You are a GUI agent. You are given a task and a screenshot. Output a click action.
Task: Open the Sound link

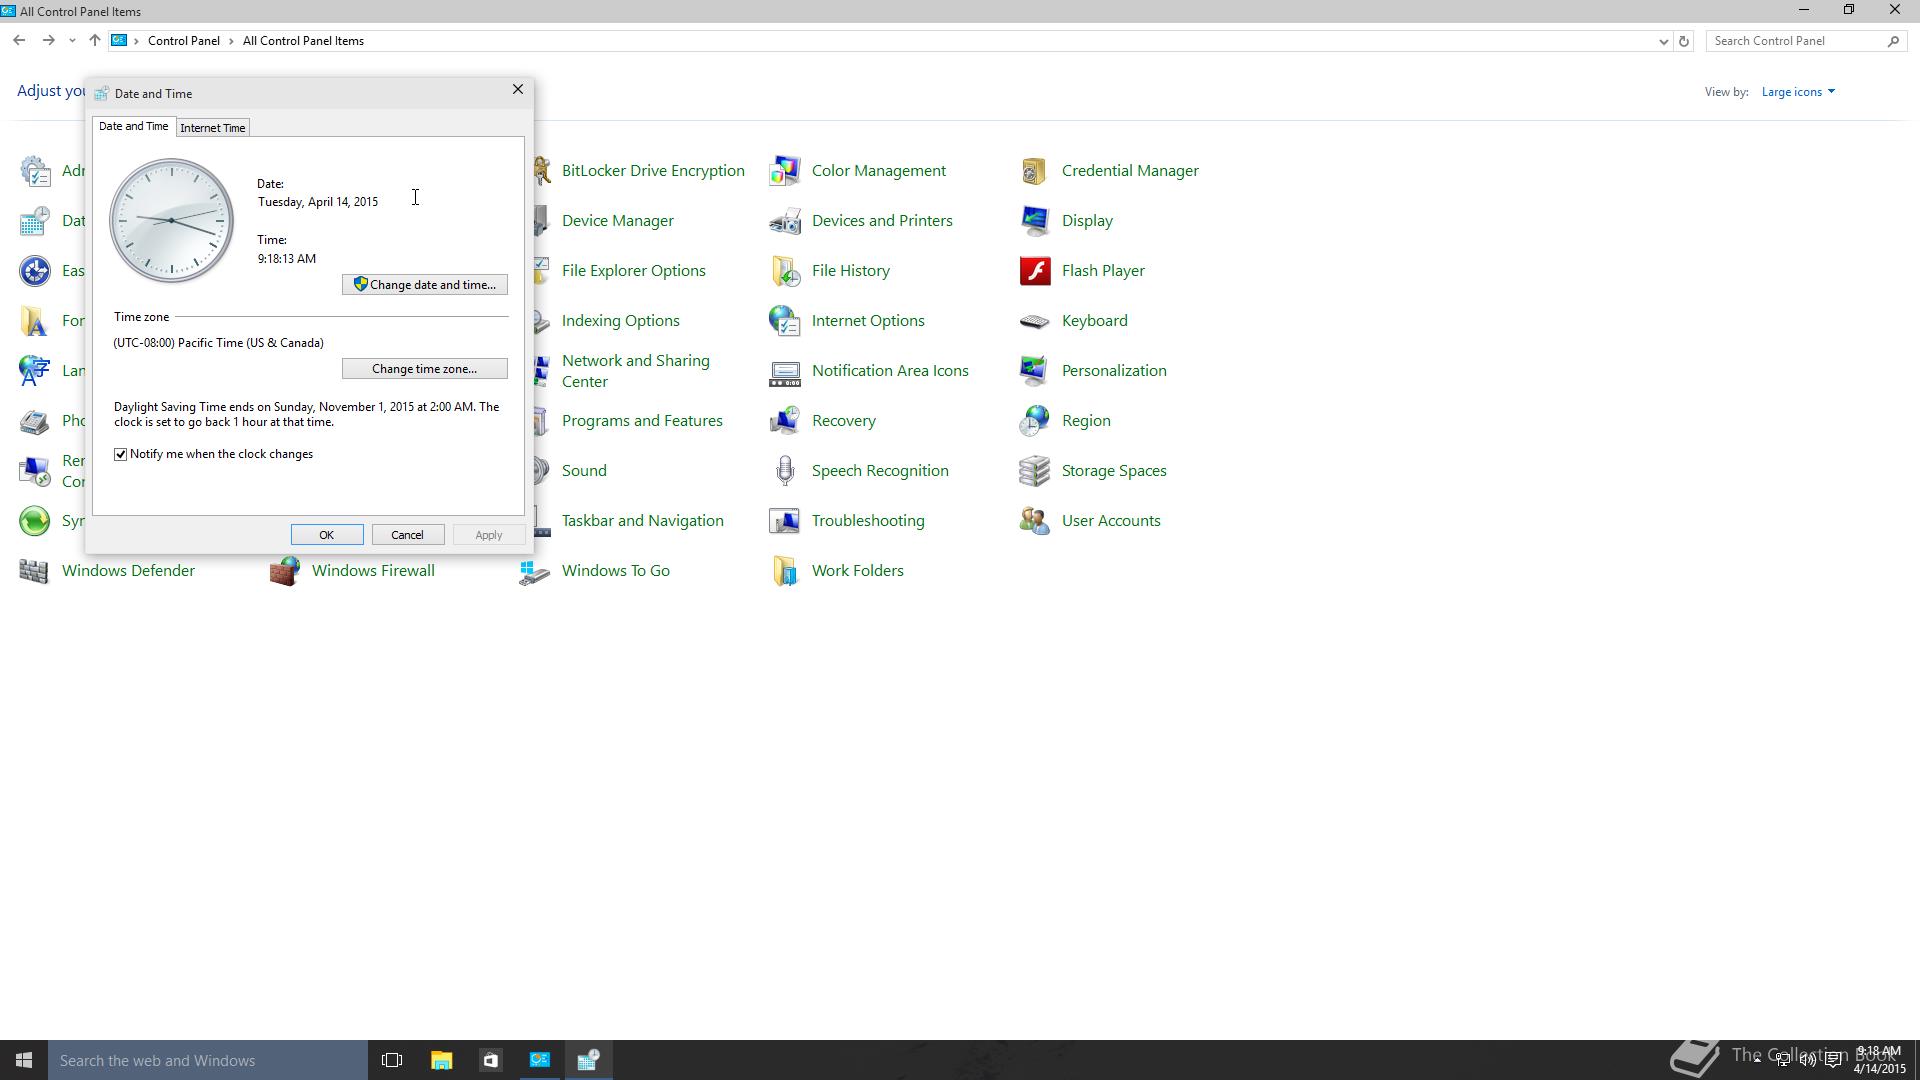584,471
